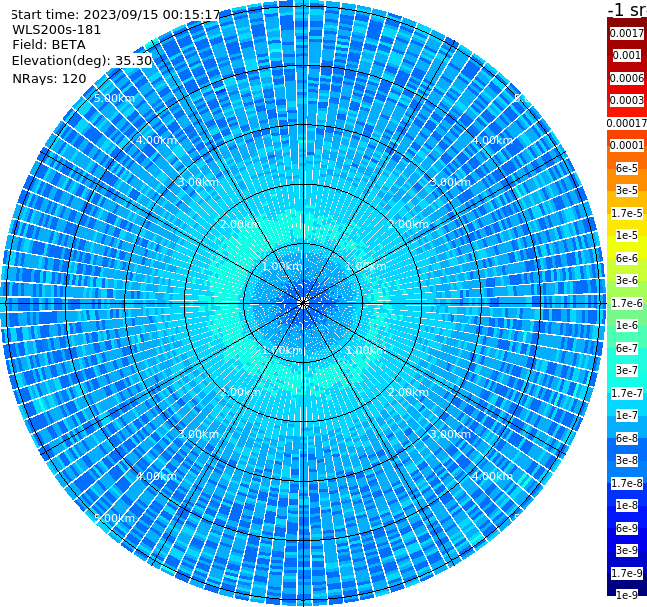The width and height of the screenshot is (647, 607).
Task: Click the NRays: 120 label
Action: pyautogui.click(x=49, y=78)
